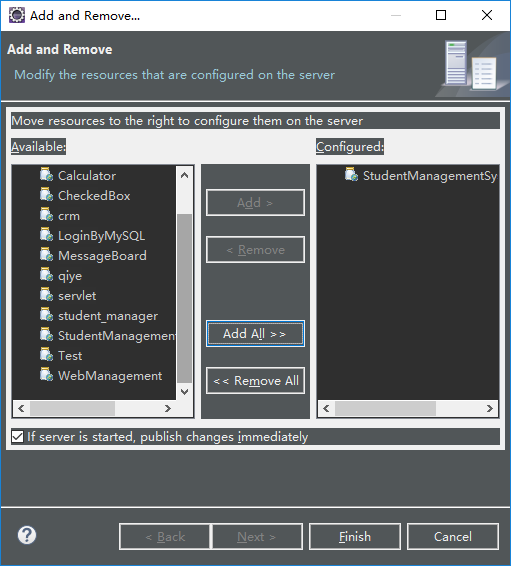Select crm in the Available list
The image size is (511, 566).
pyautogui.click(x=69, y=216)
